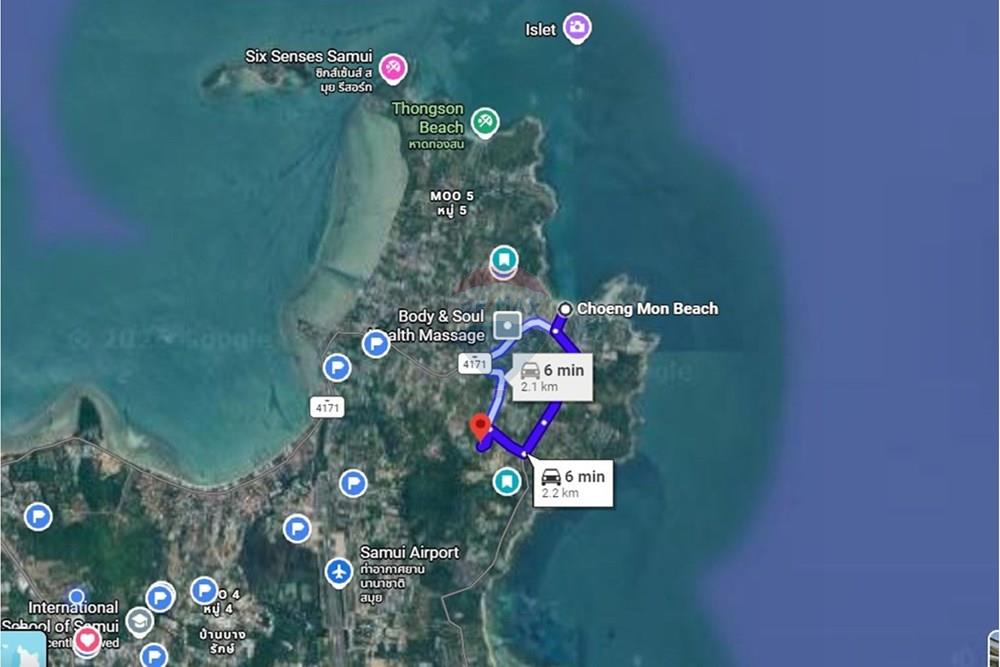
Task: Click the Choeng Mon Beach text label
Action: click(648, 309)
